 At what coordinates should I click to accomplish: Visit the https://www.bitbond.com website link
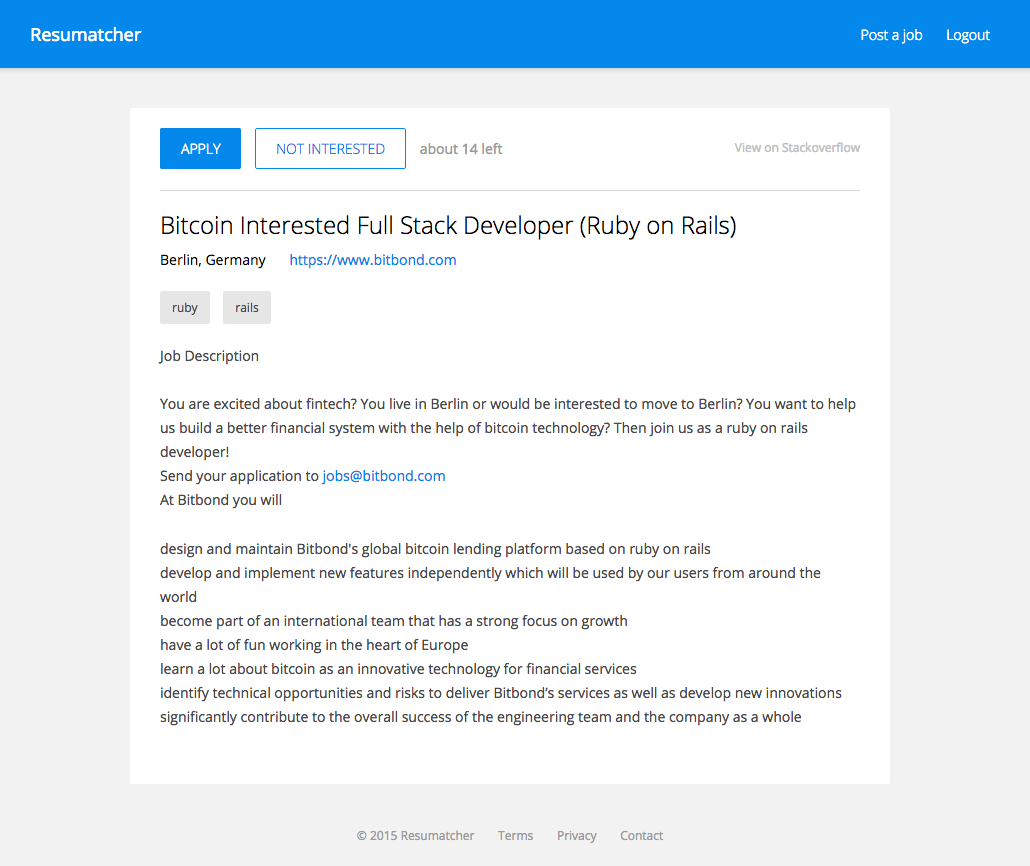(x=372, y=260)
